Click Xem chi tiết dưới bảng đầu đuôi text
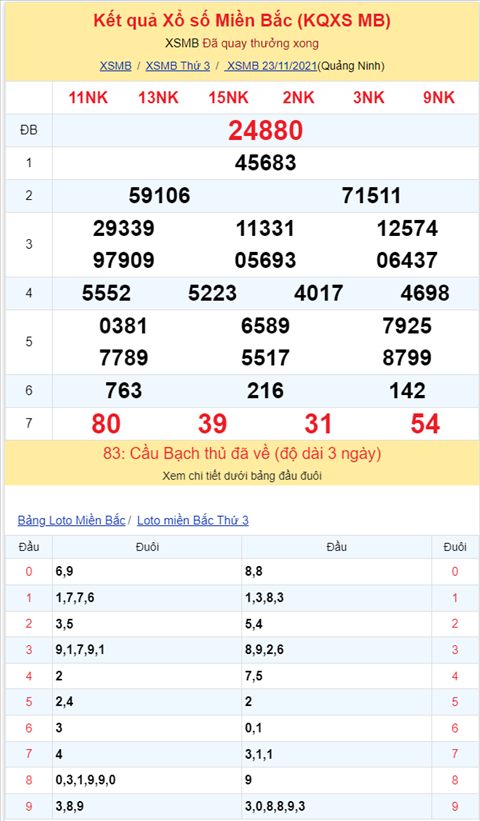 tap(242, 476)
